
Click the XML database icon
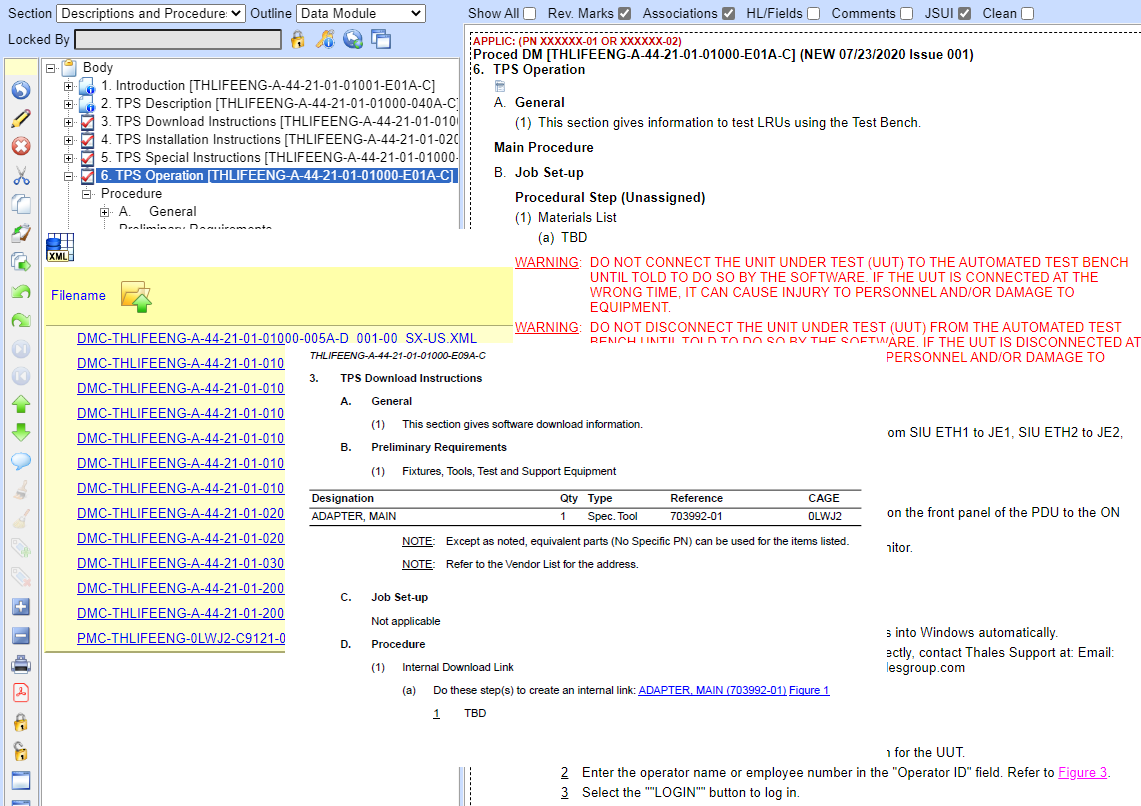pos(60,248)
